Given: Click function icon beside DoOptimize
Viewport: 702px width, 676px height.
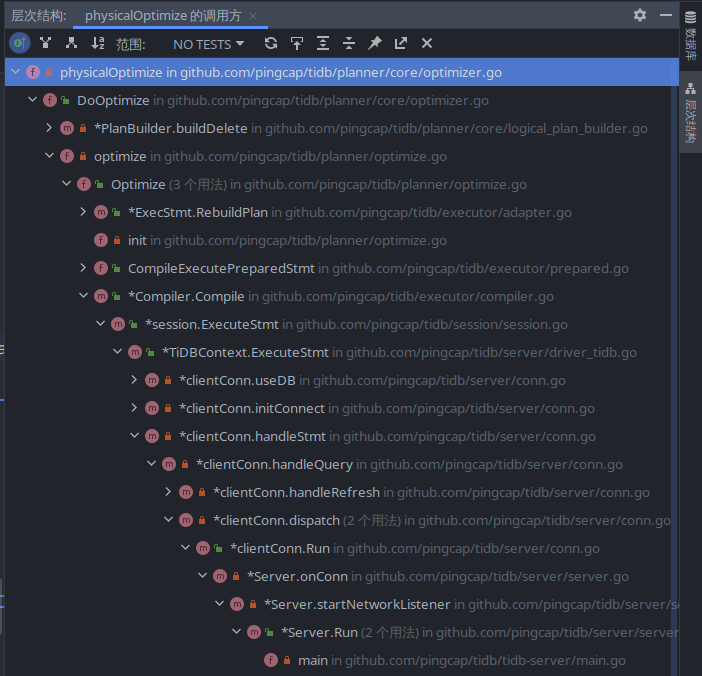Looking at the screenshot, I should click(x=50, y=100).
